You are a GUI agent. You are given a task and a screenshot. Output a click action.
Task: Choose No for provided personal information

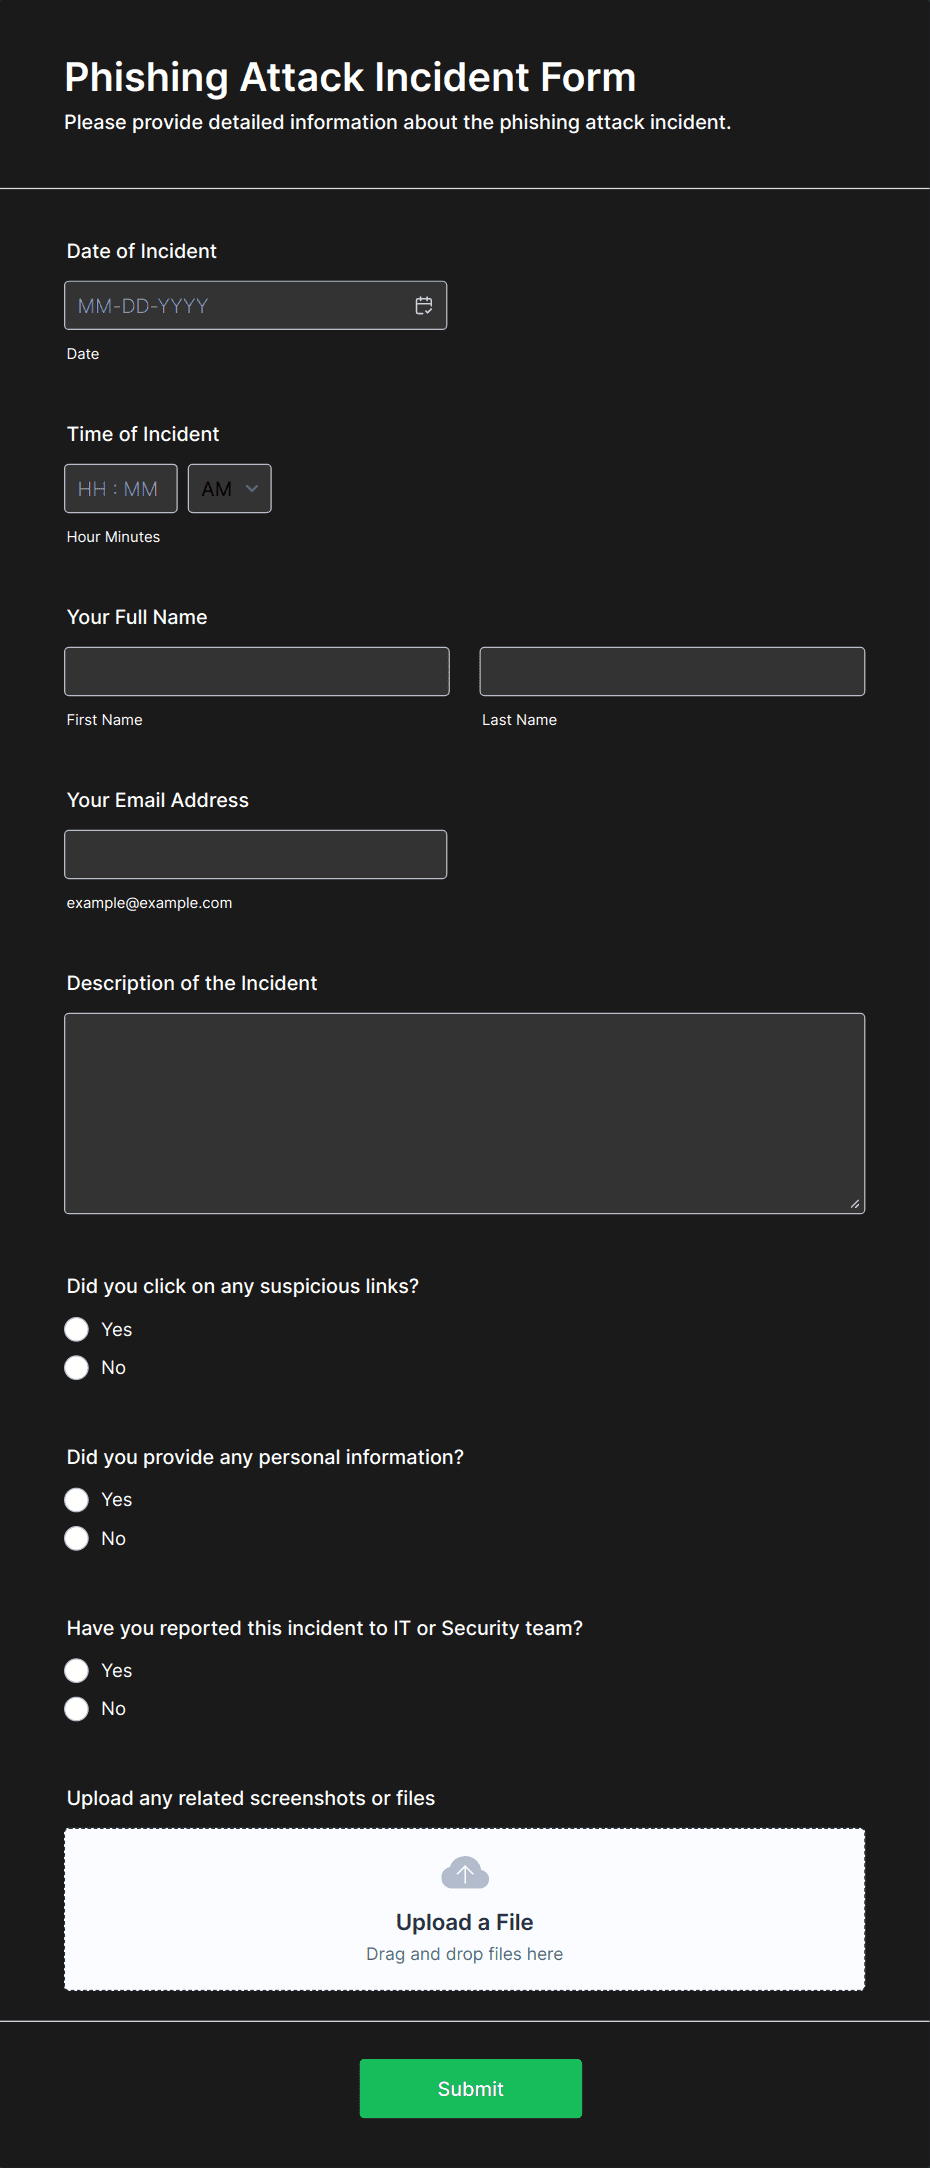click(77, 1538)
